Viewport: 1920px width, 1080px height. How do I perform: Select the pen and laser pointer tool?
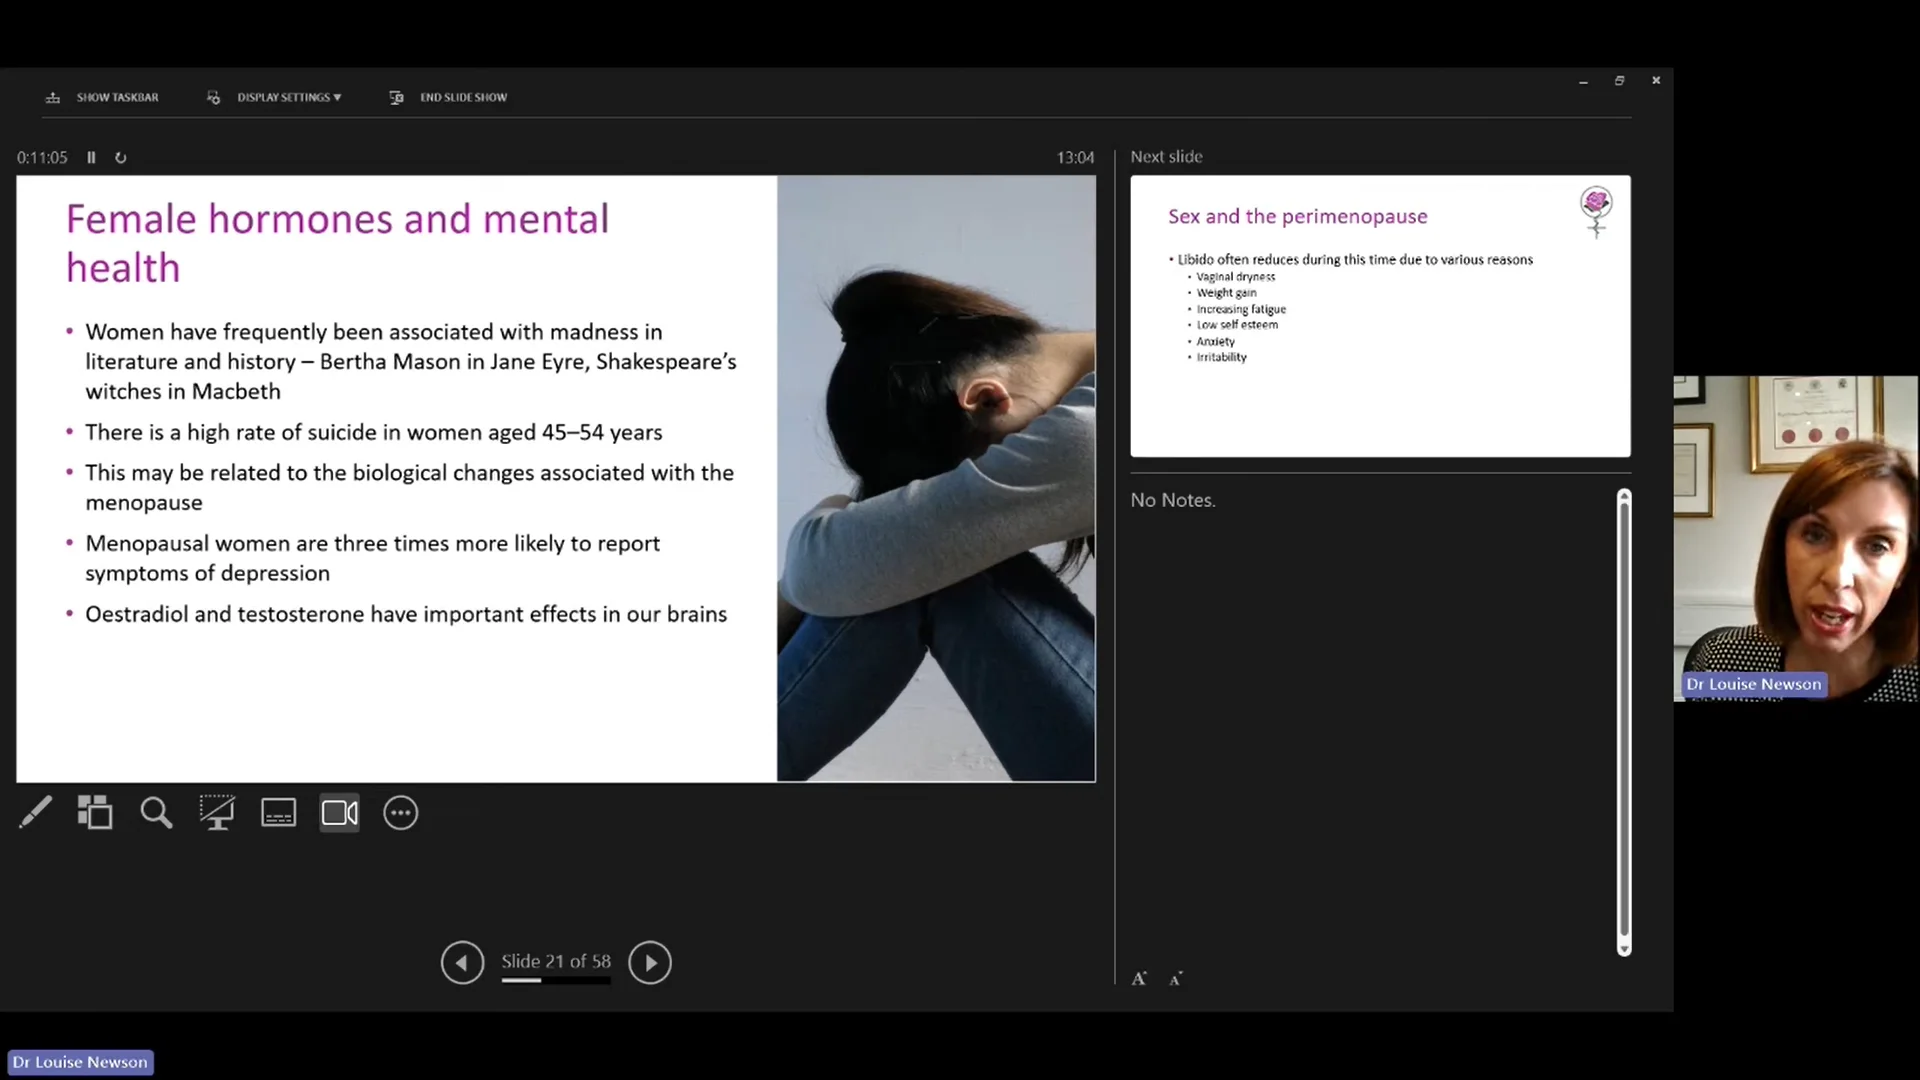pos(35,813)
